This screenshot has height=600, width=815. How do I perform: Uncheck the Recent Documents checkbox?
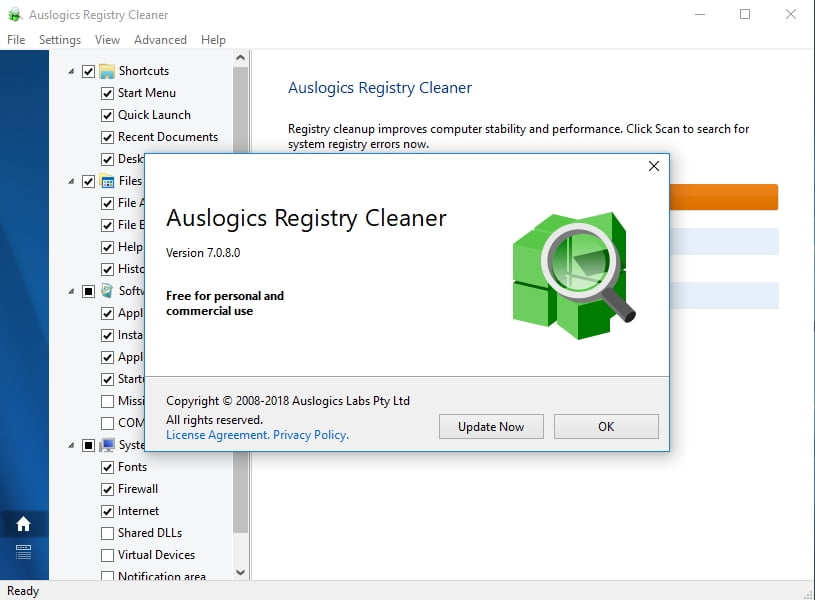click(x=107, y=137)
